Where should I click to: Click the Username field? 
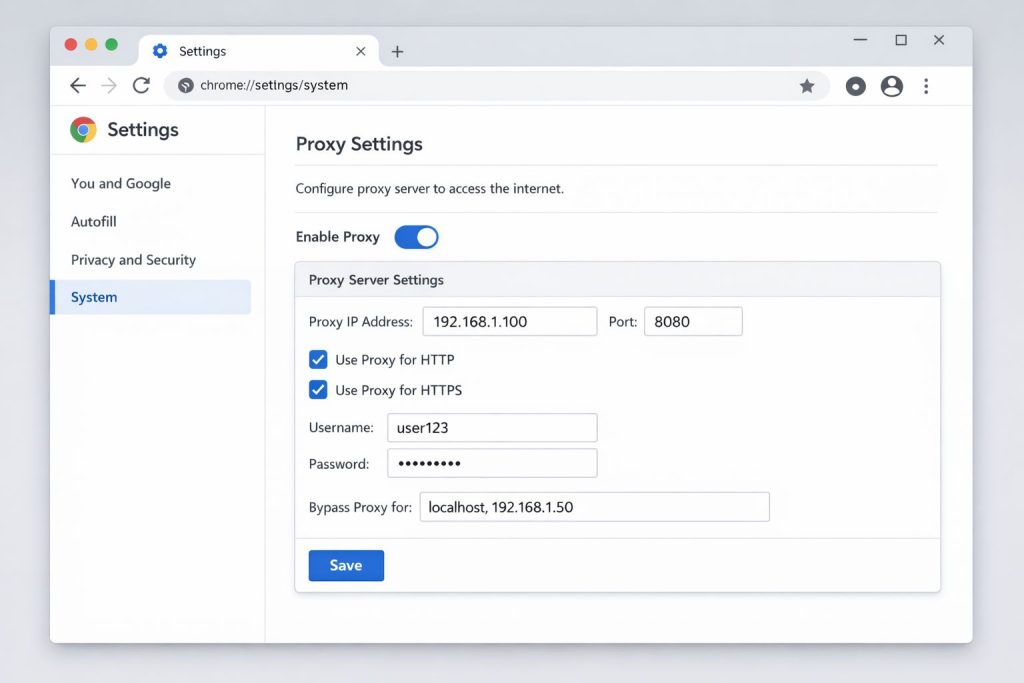coord(492,428)
